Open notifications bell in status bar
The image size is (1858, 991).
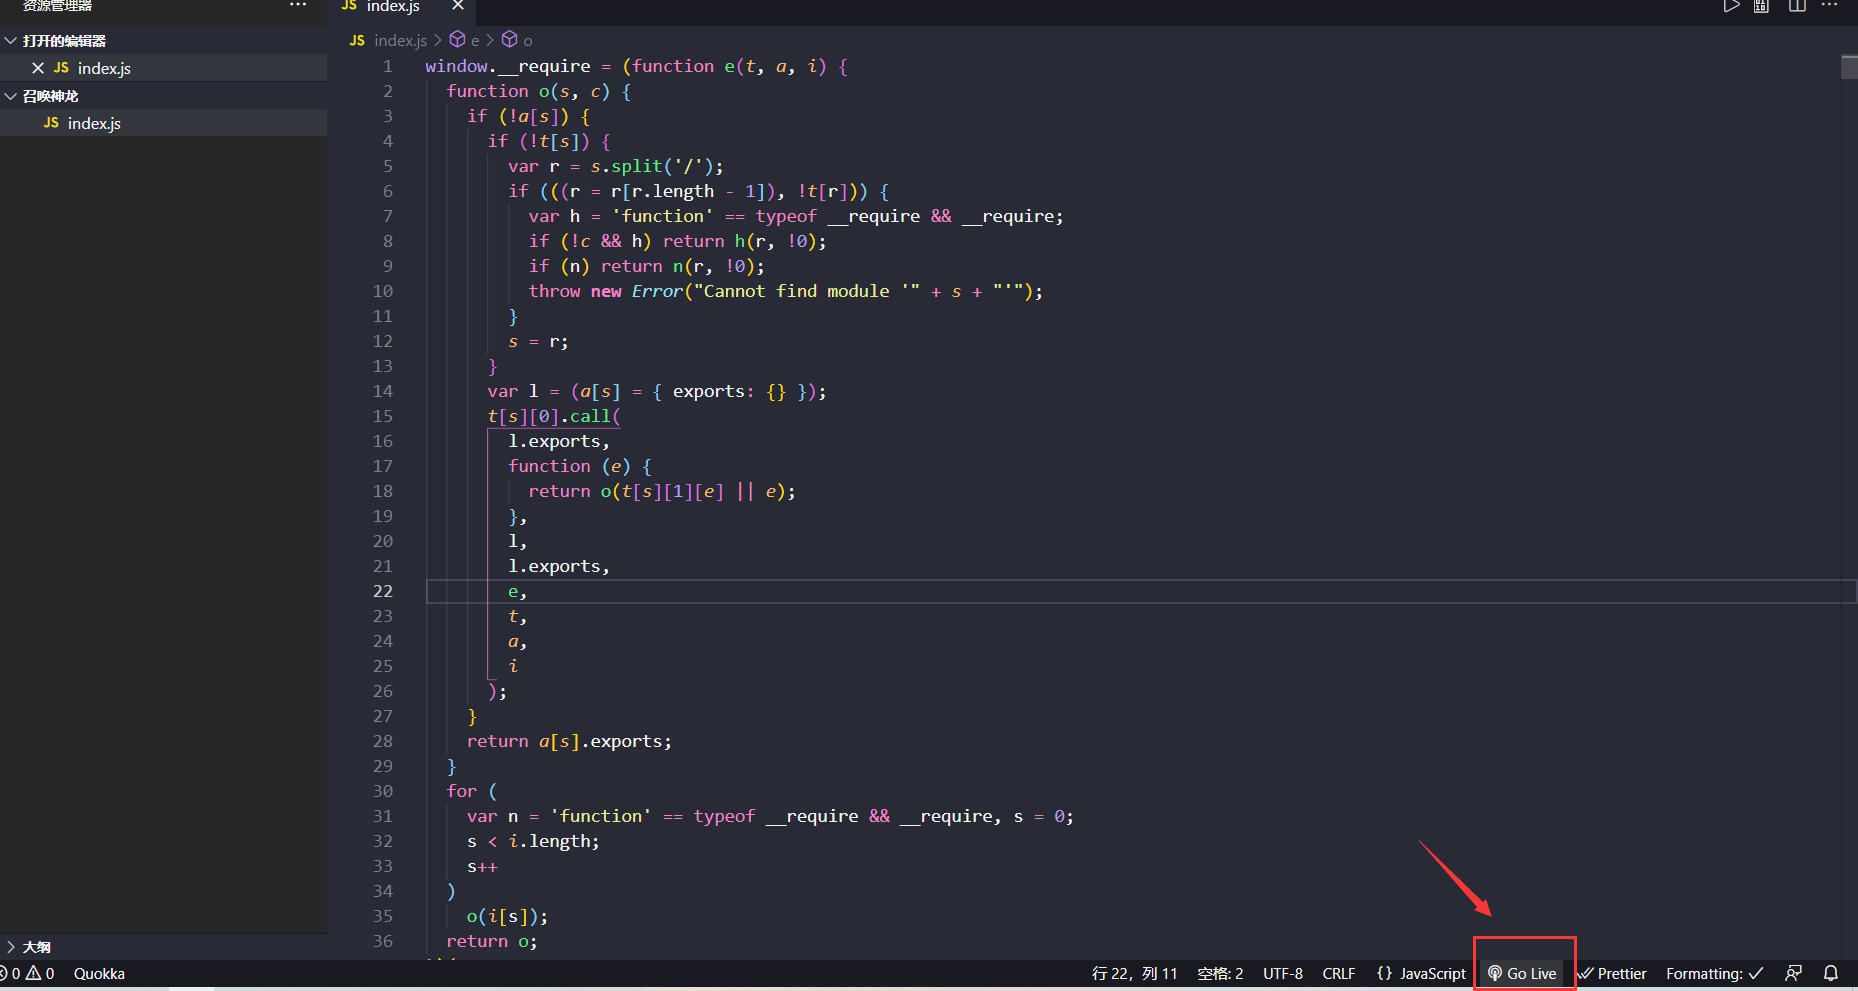1831,973
